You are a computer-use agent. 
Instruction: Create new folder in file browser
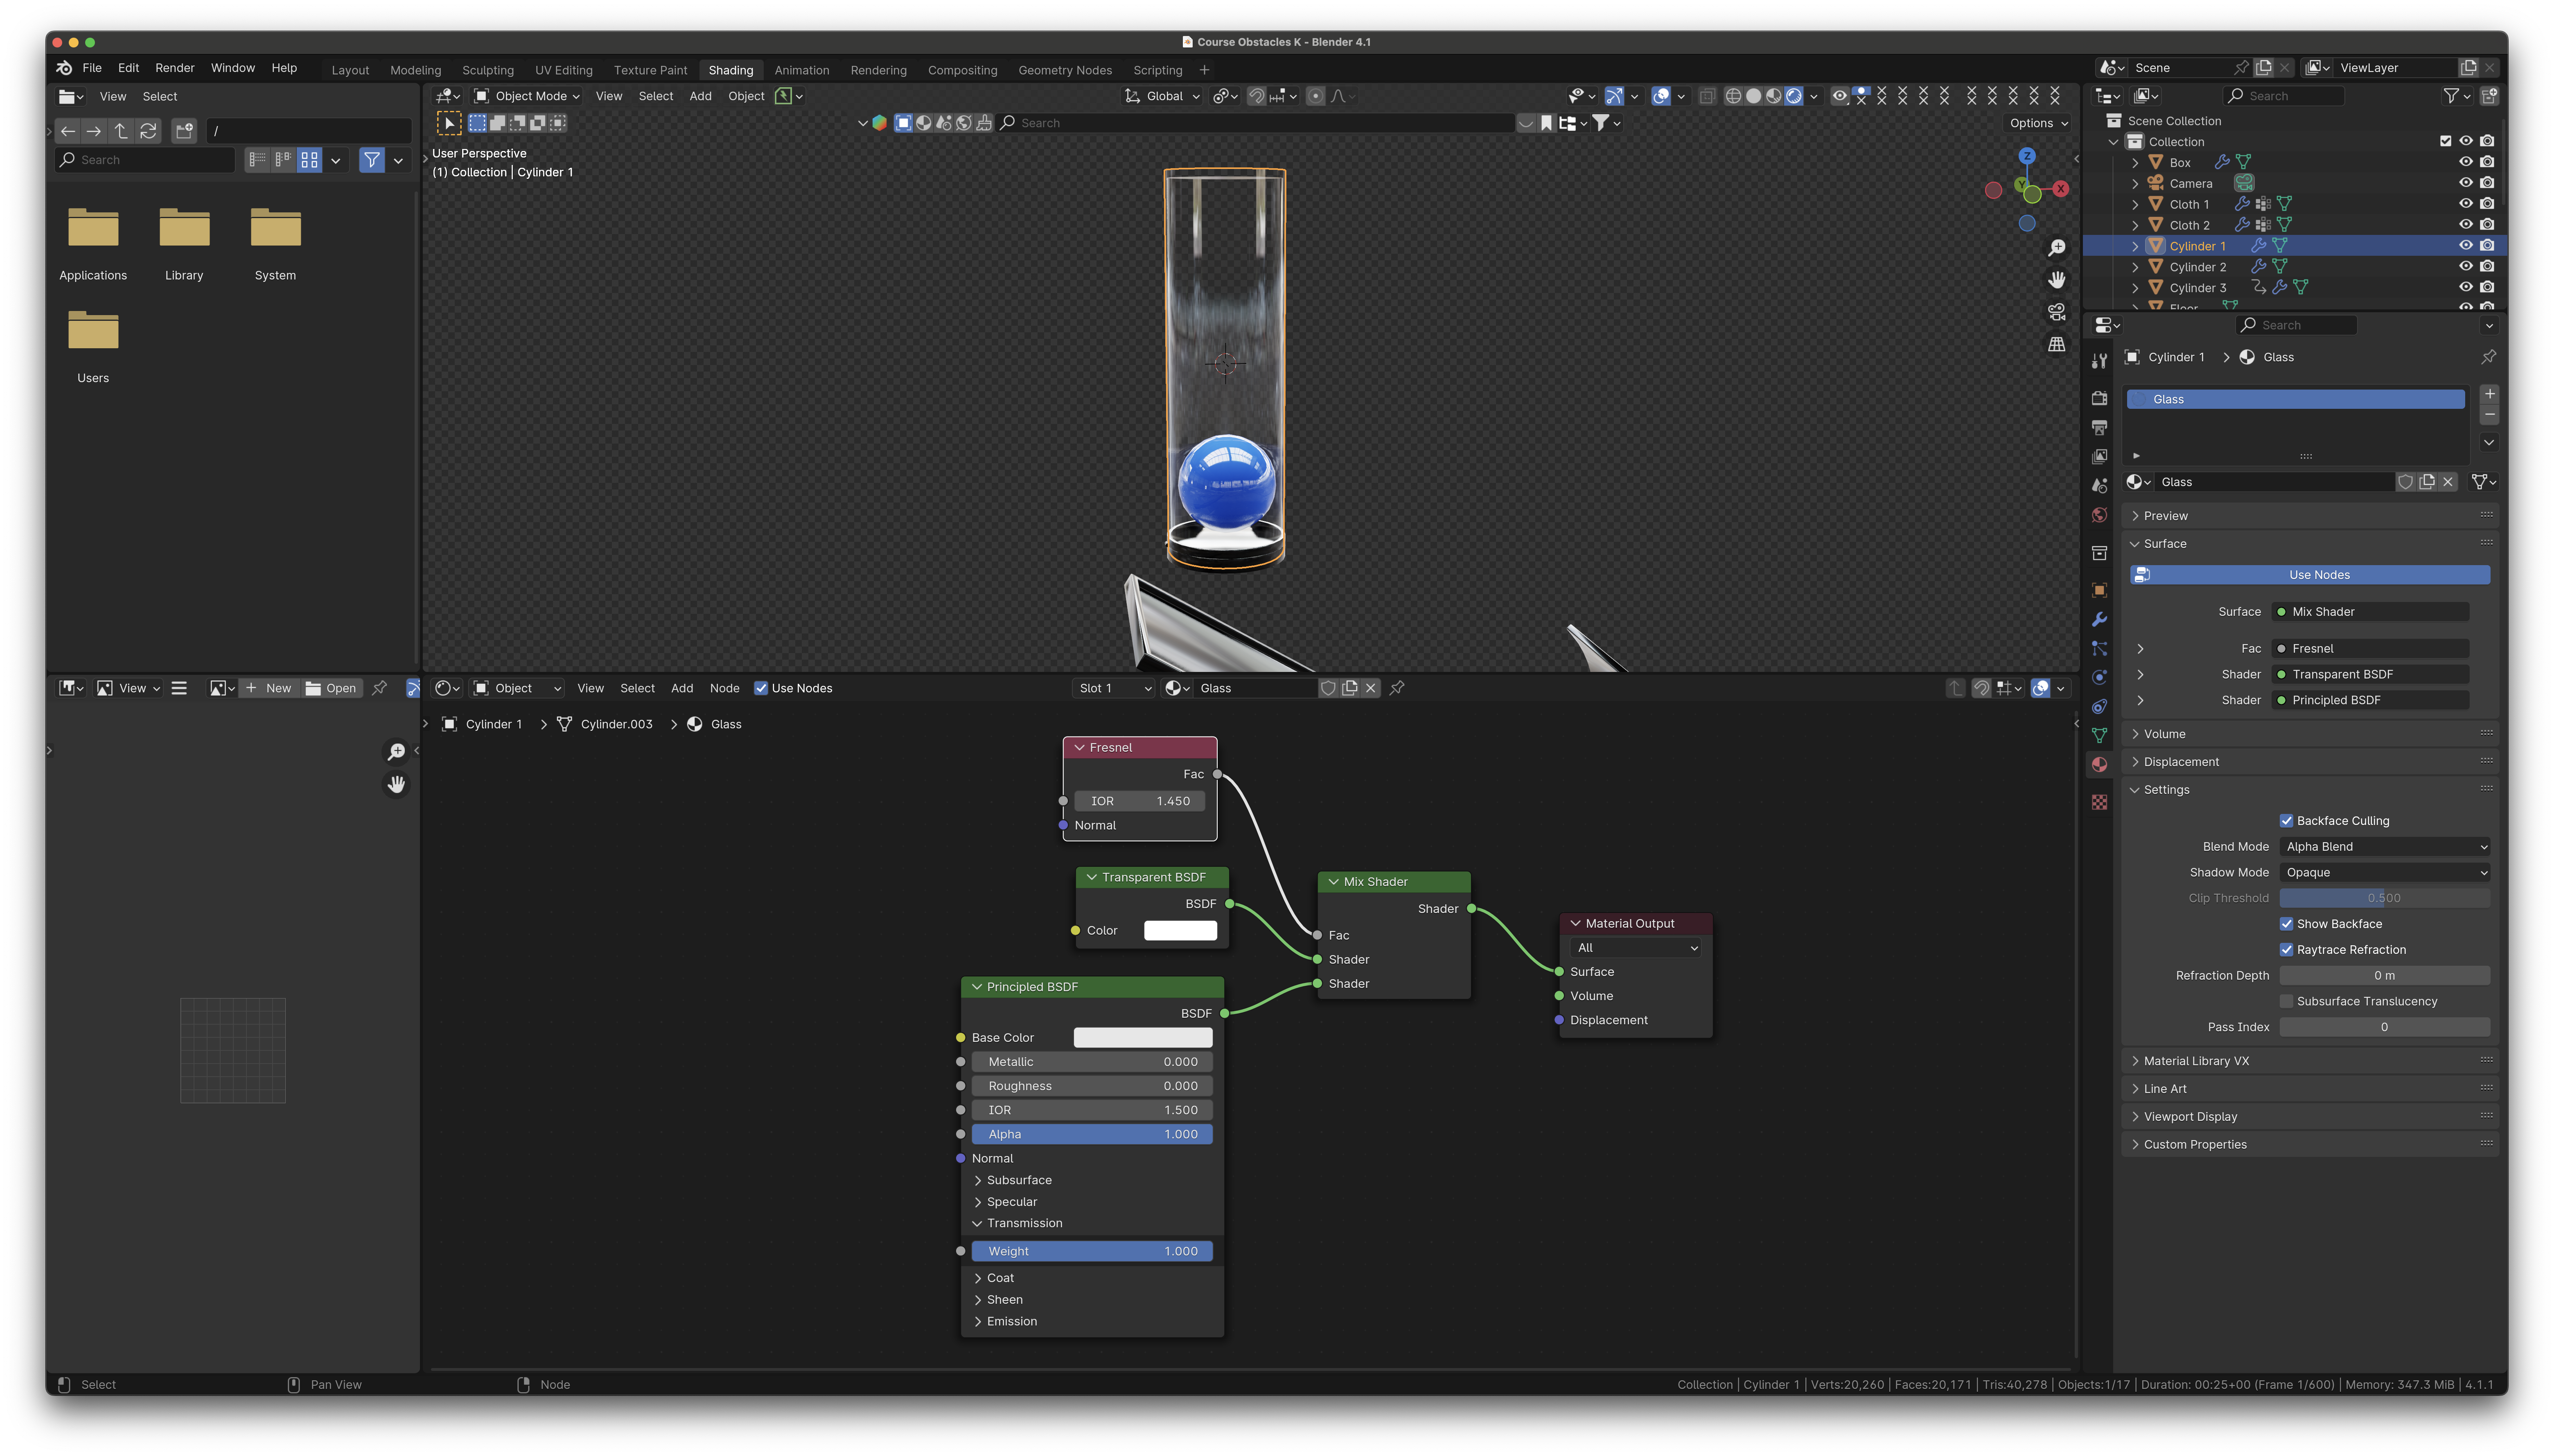pyautogui.click(x=184, y=131)
